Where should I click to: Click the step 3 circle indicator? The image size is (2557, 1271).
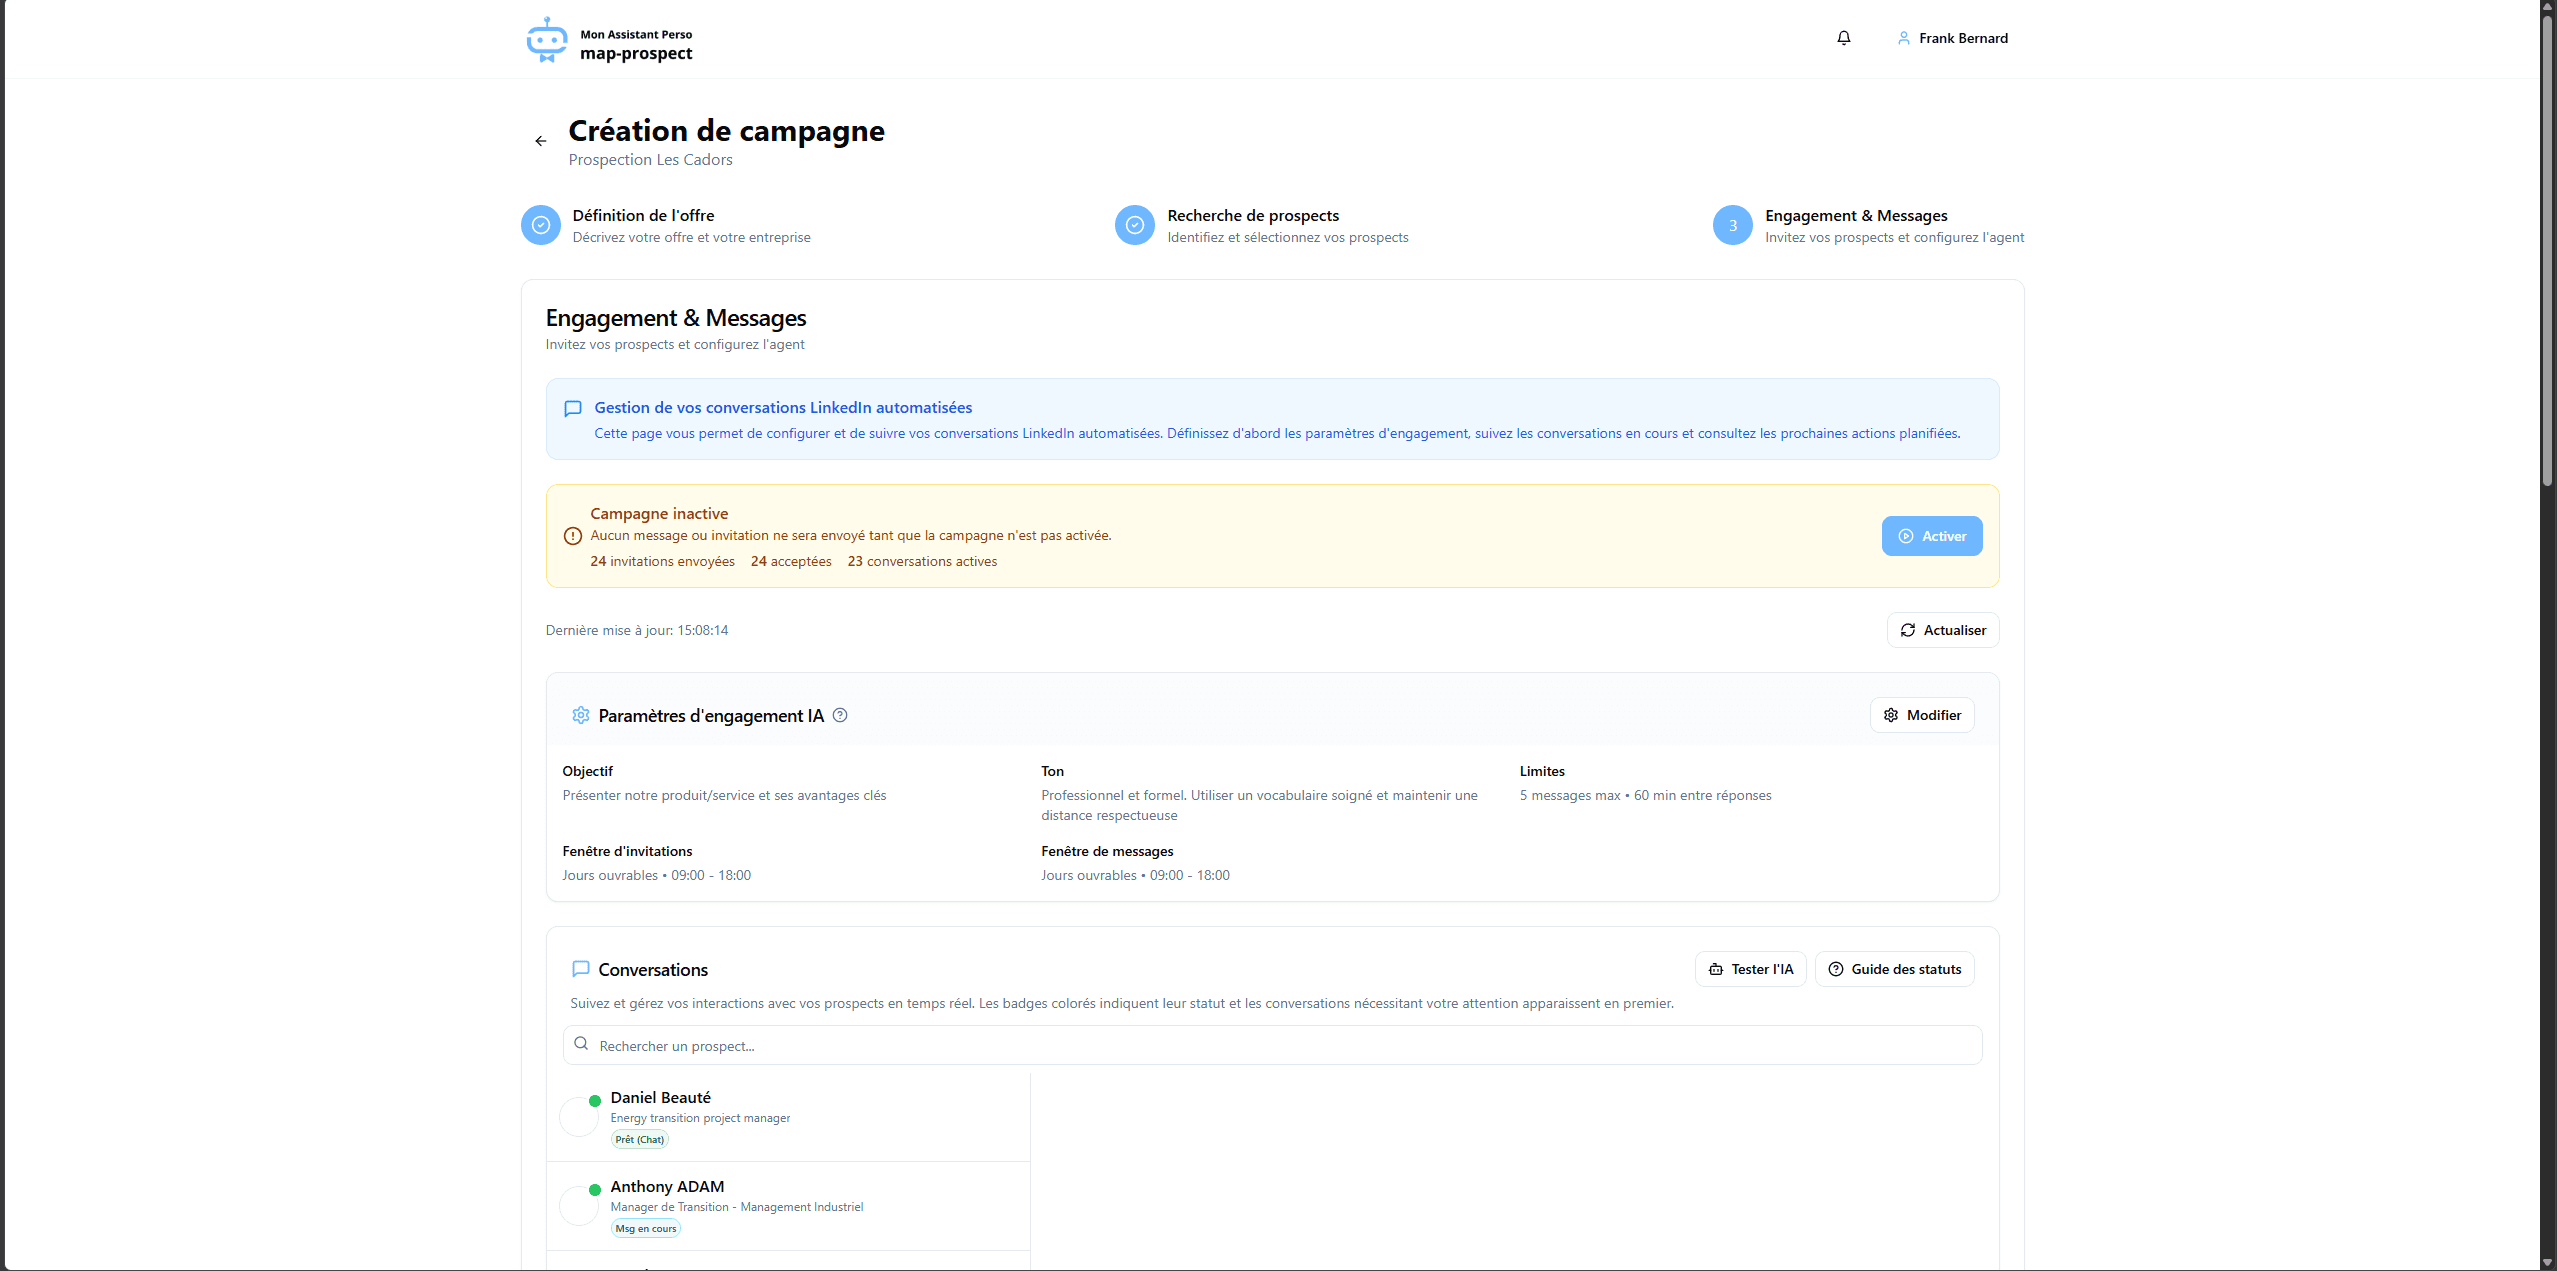(x=1733, y=225)
